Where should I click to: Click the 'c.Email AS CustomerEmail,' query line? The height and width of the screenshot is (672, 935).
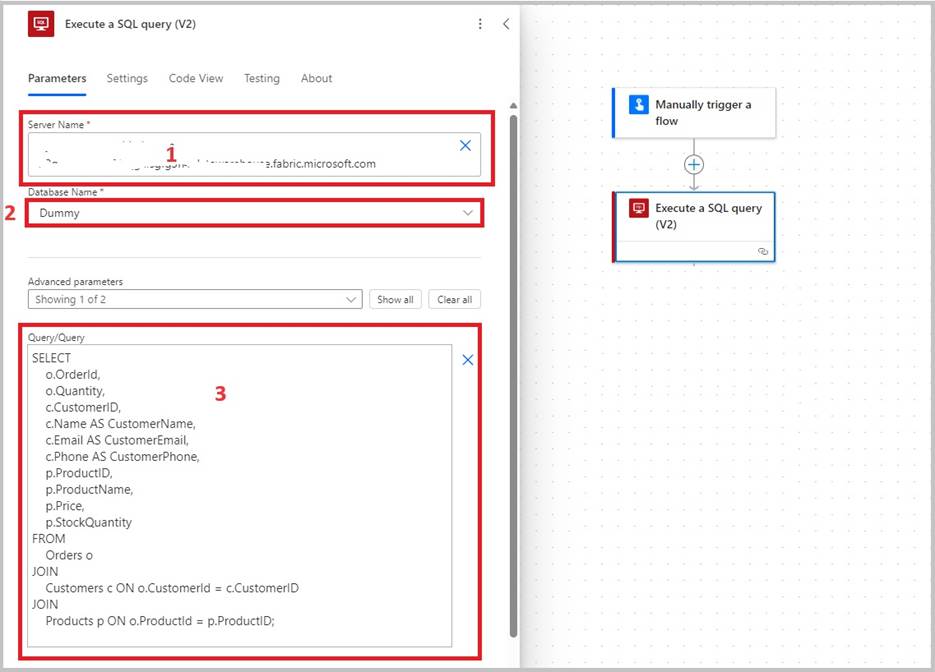pos(117,440)
